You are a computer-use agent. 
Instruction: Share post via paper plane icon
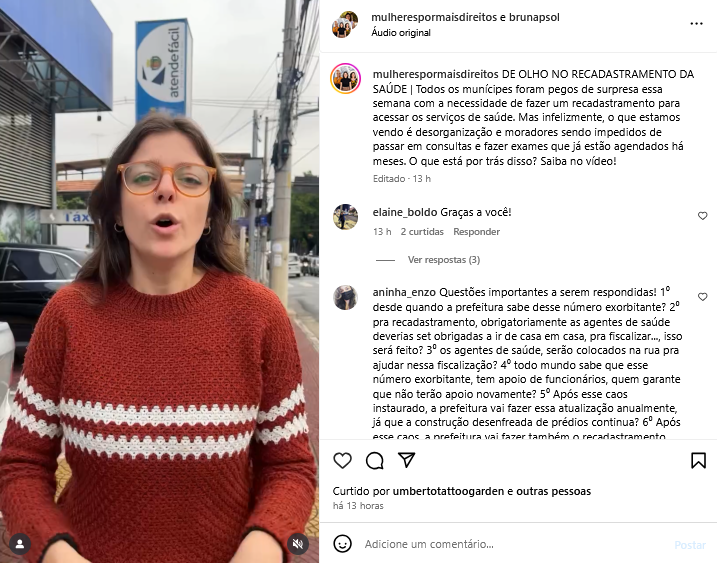pyautogui.click(x=407, y=460)
